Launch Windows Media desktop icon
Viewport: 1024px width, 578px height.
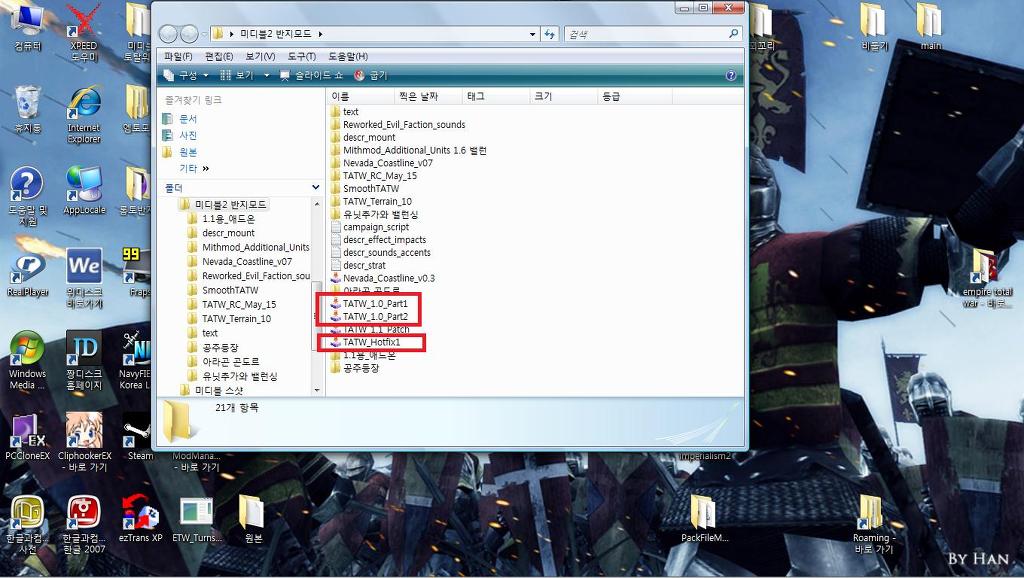pos(27,361)
